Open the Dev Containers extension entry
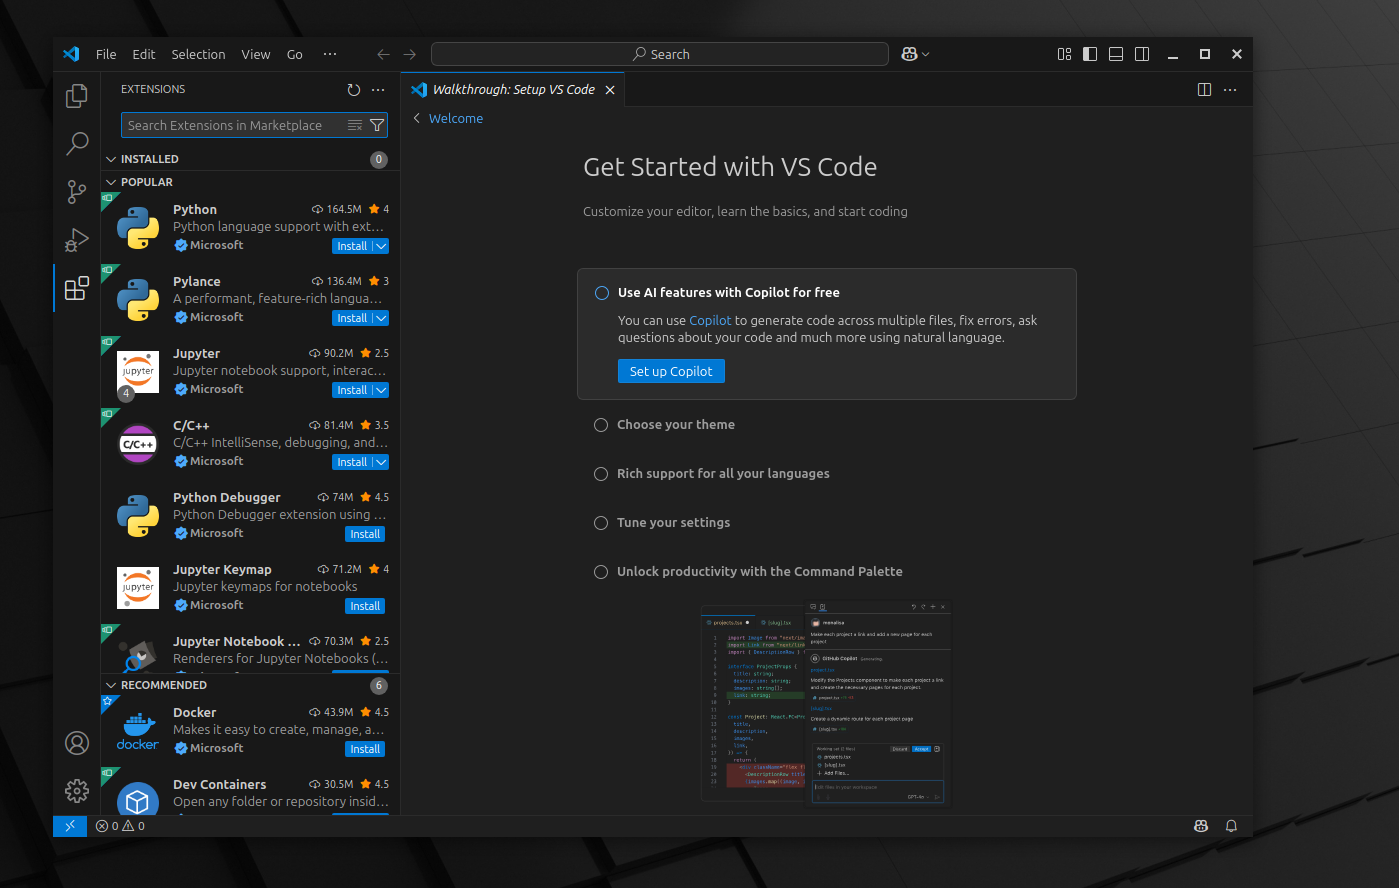 pyautogui.click(x=250, y=793)
